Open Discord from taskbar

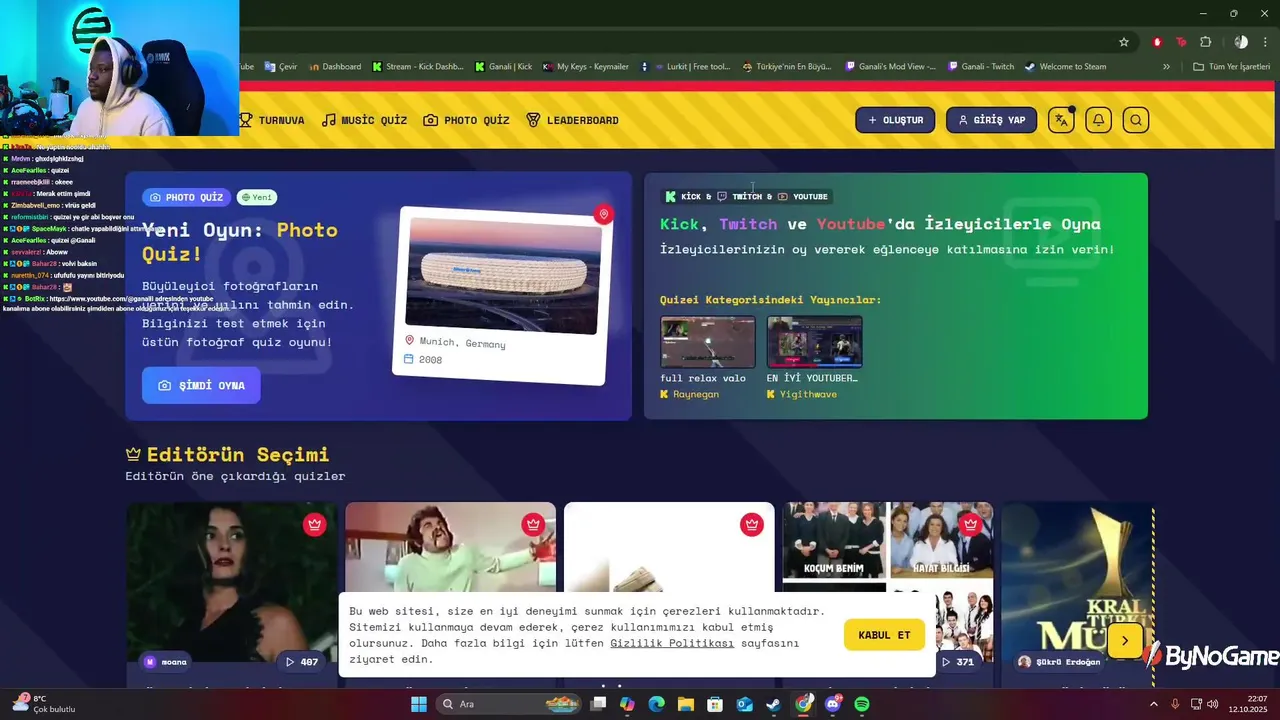833,704
